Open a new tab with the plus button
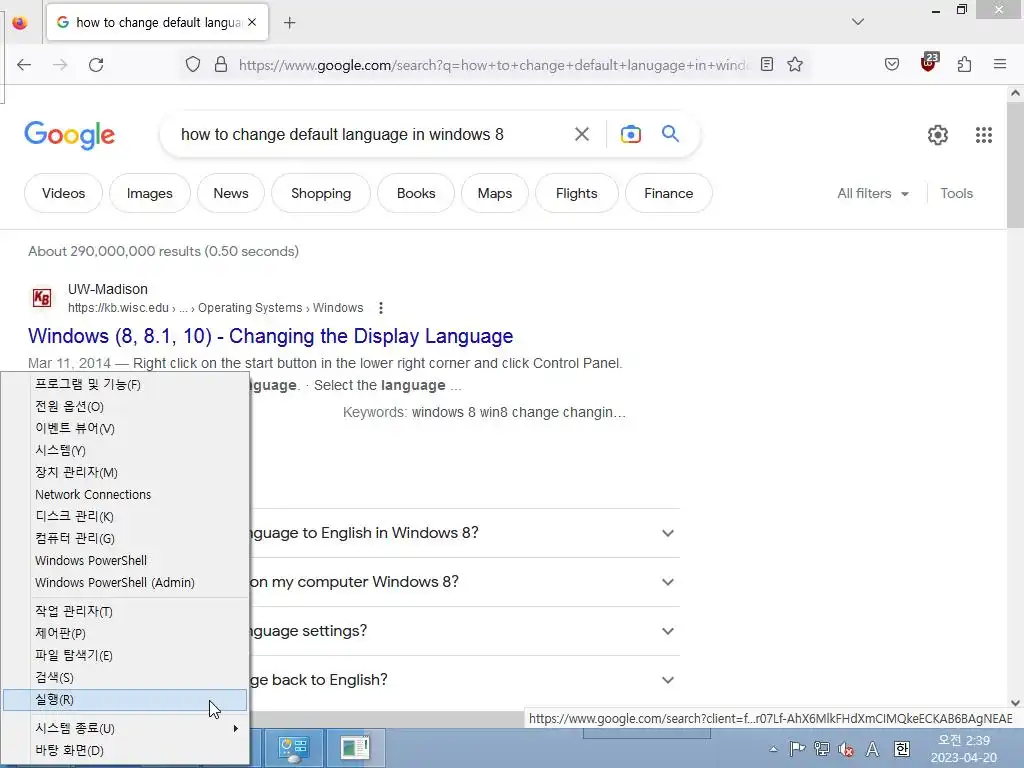 click(289, 23)
